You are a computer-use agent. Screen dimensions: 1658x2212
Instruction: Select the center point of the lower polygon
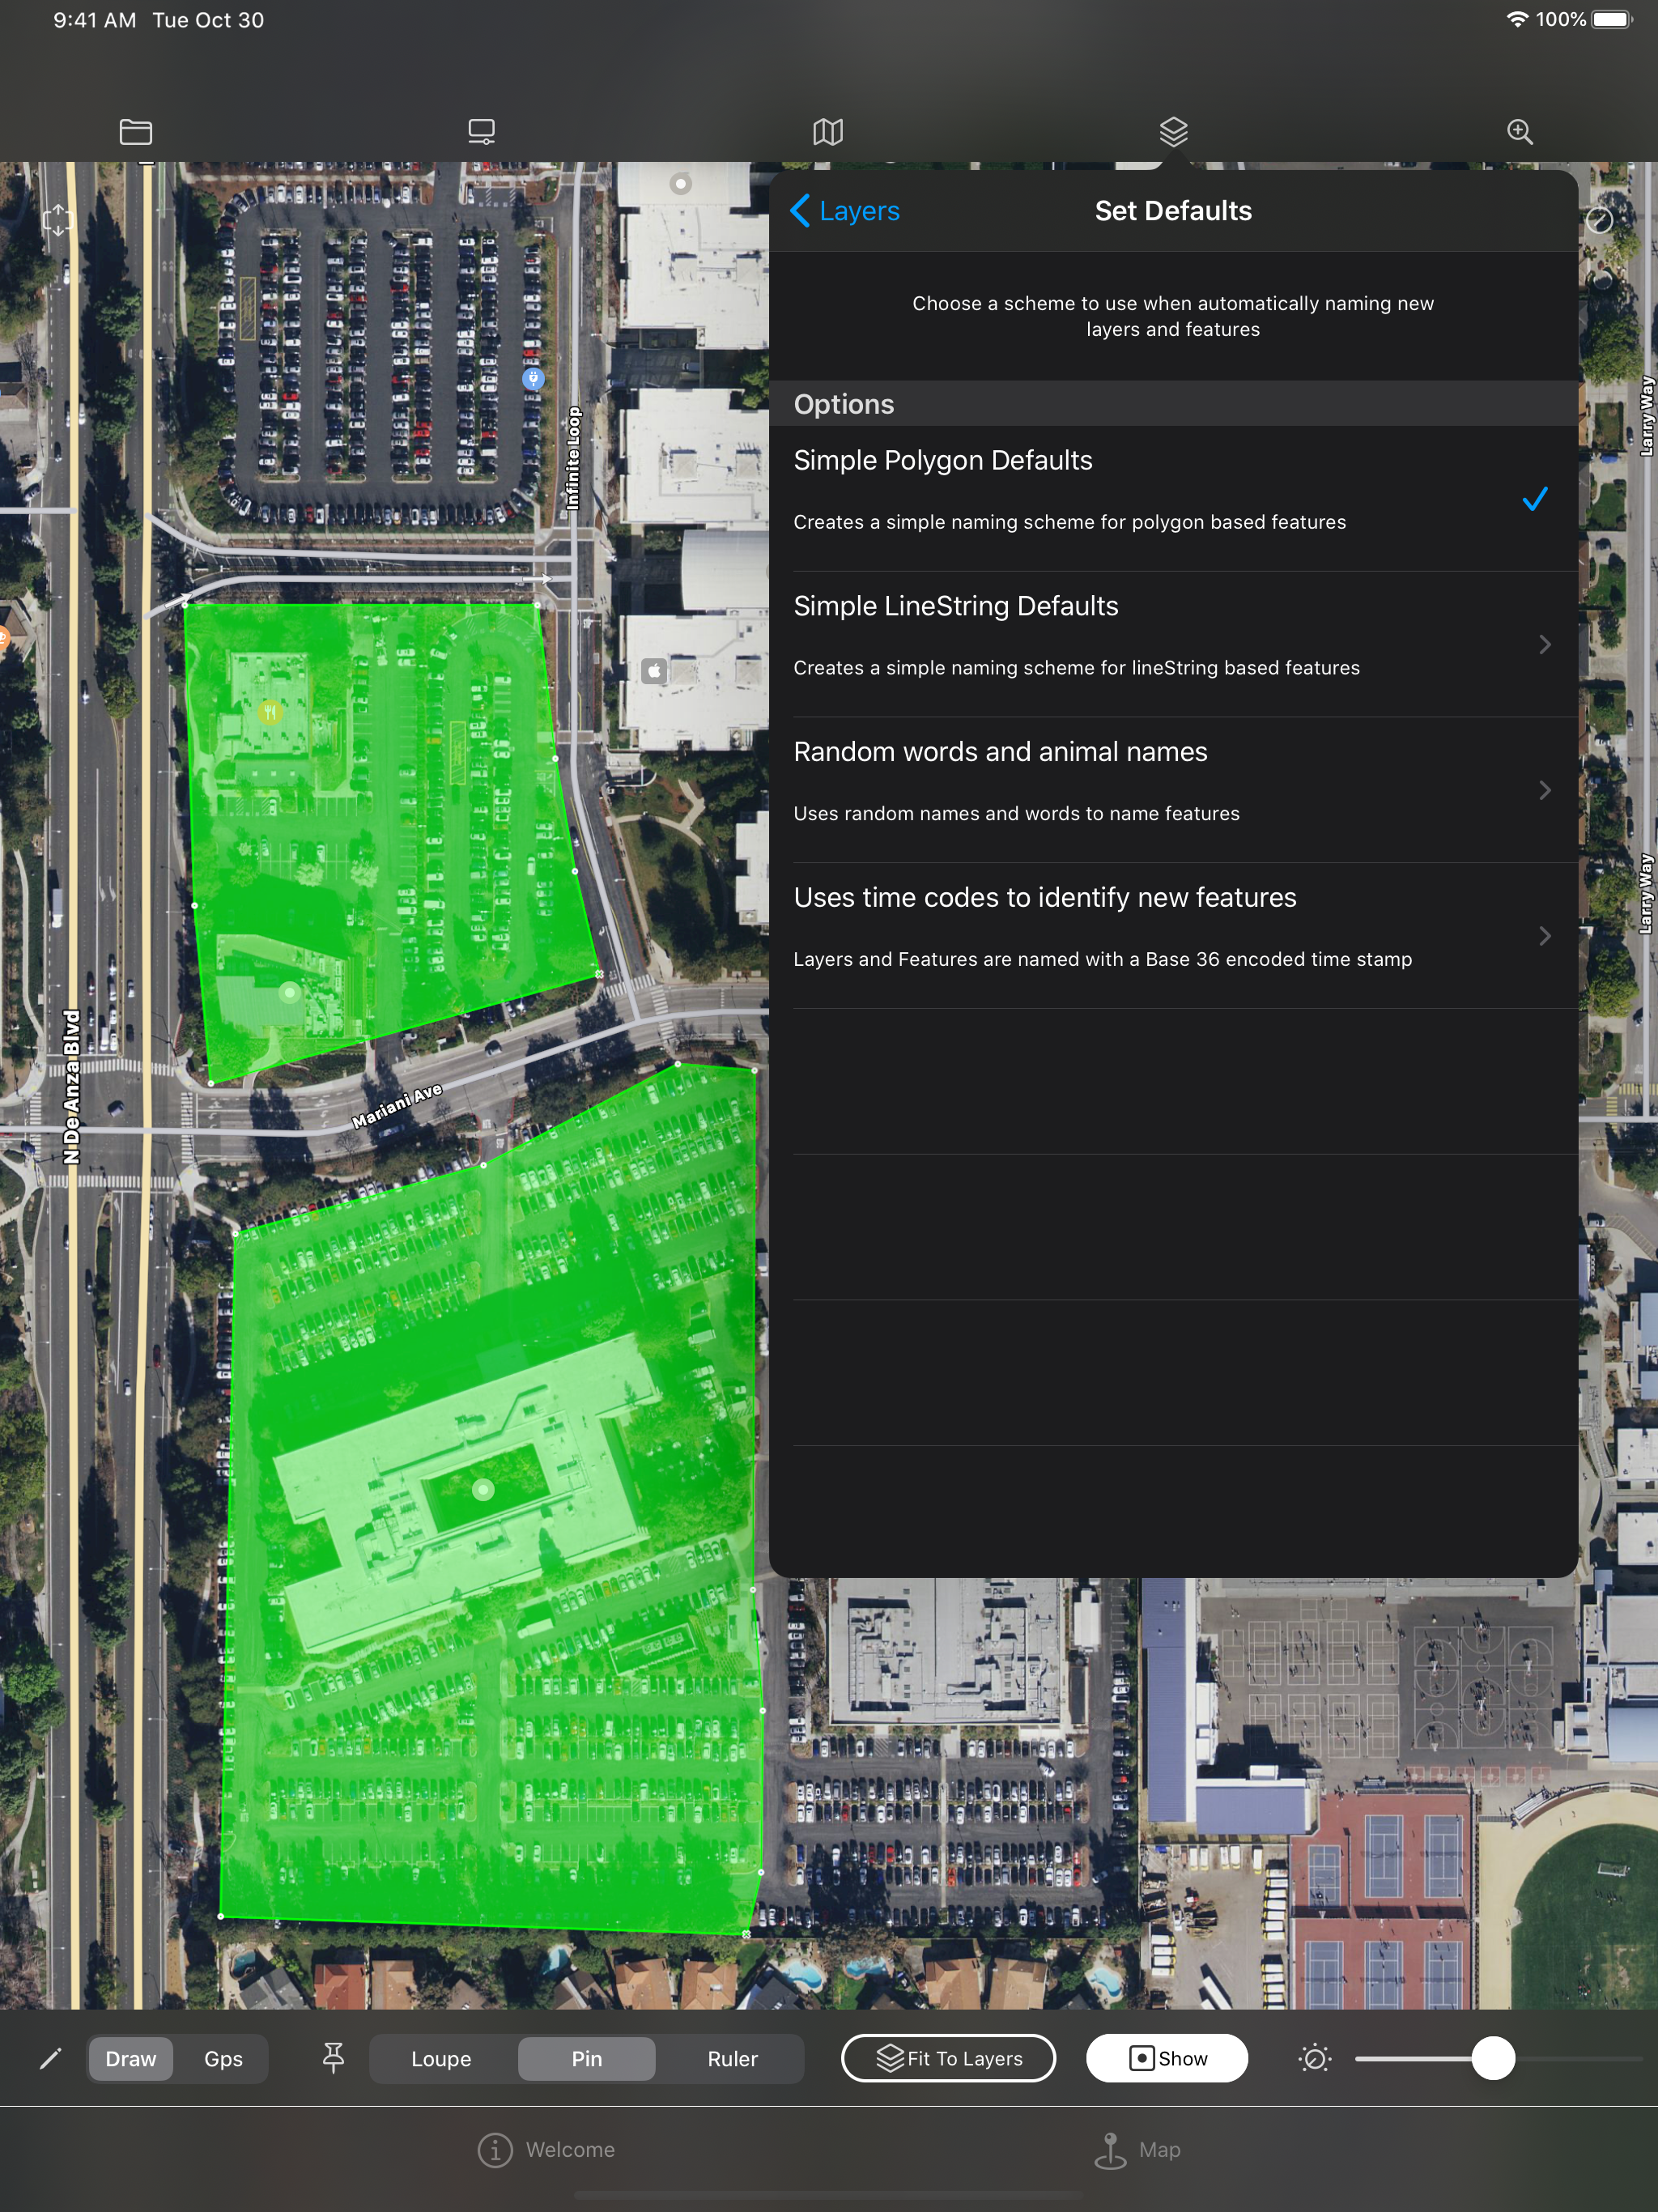(x=483, y=1490)
